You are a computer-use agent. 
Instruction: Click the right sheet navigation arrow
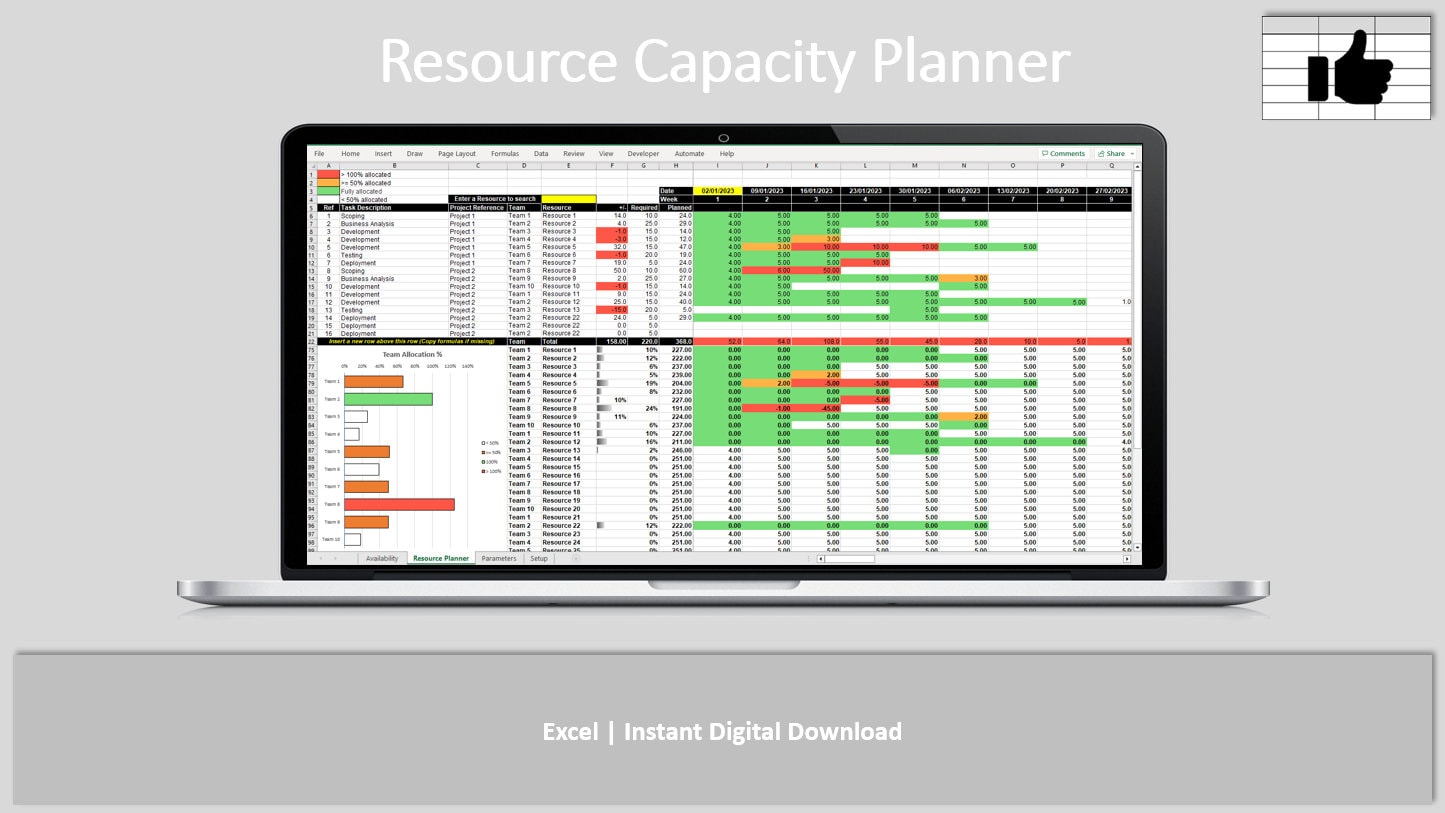pyautogui.click(x=334, y=558)
